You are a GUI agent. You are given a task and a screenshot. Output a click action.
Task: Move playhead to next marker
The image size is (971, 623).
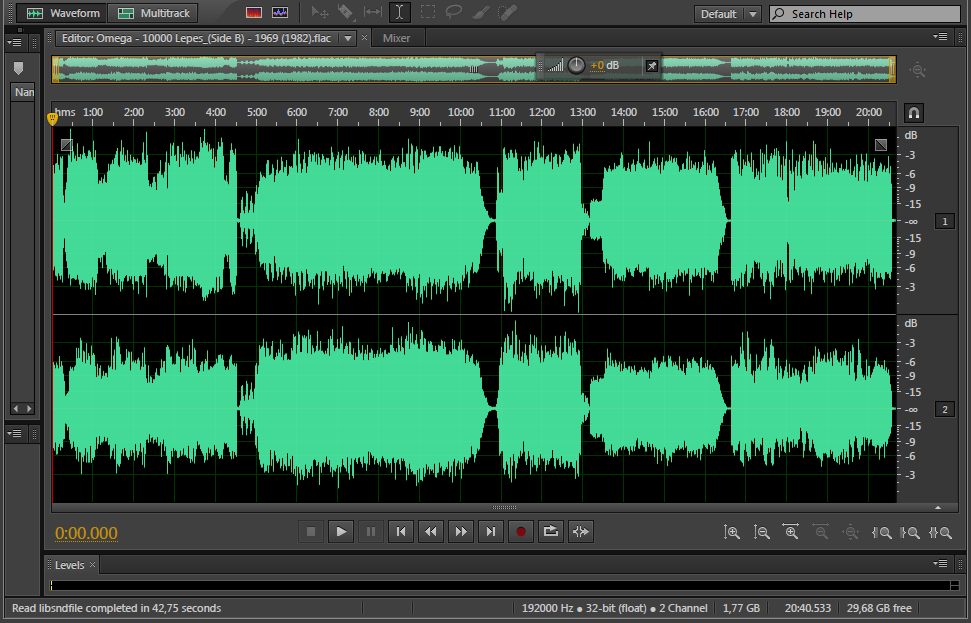click(x=490, y=531)
